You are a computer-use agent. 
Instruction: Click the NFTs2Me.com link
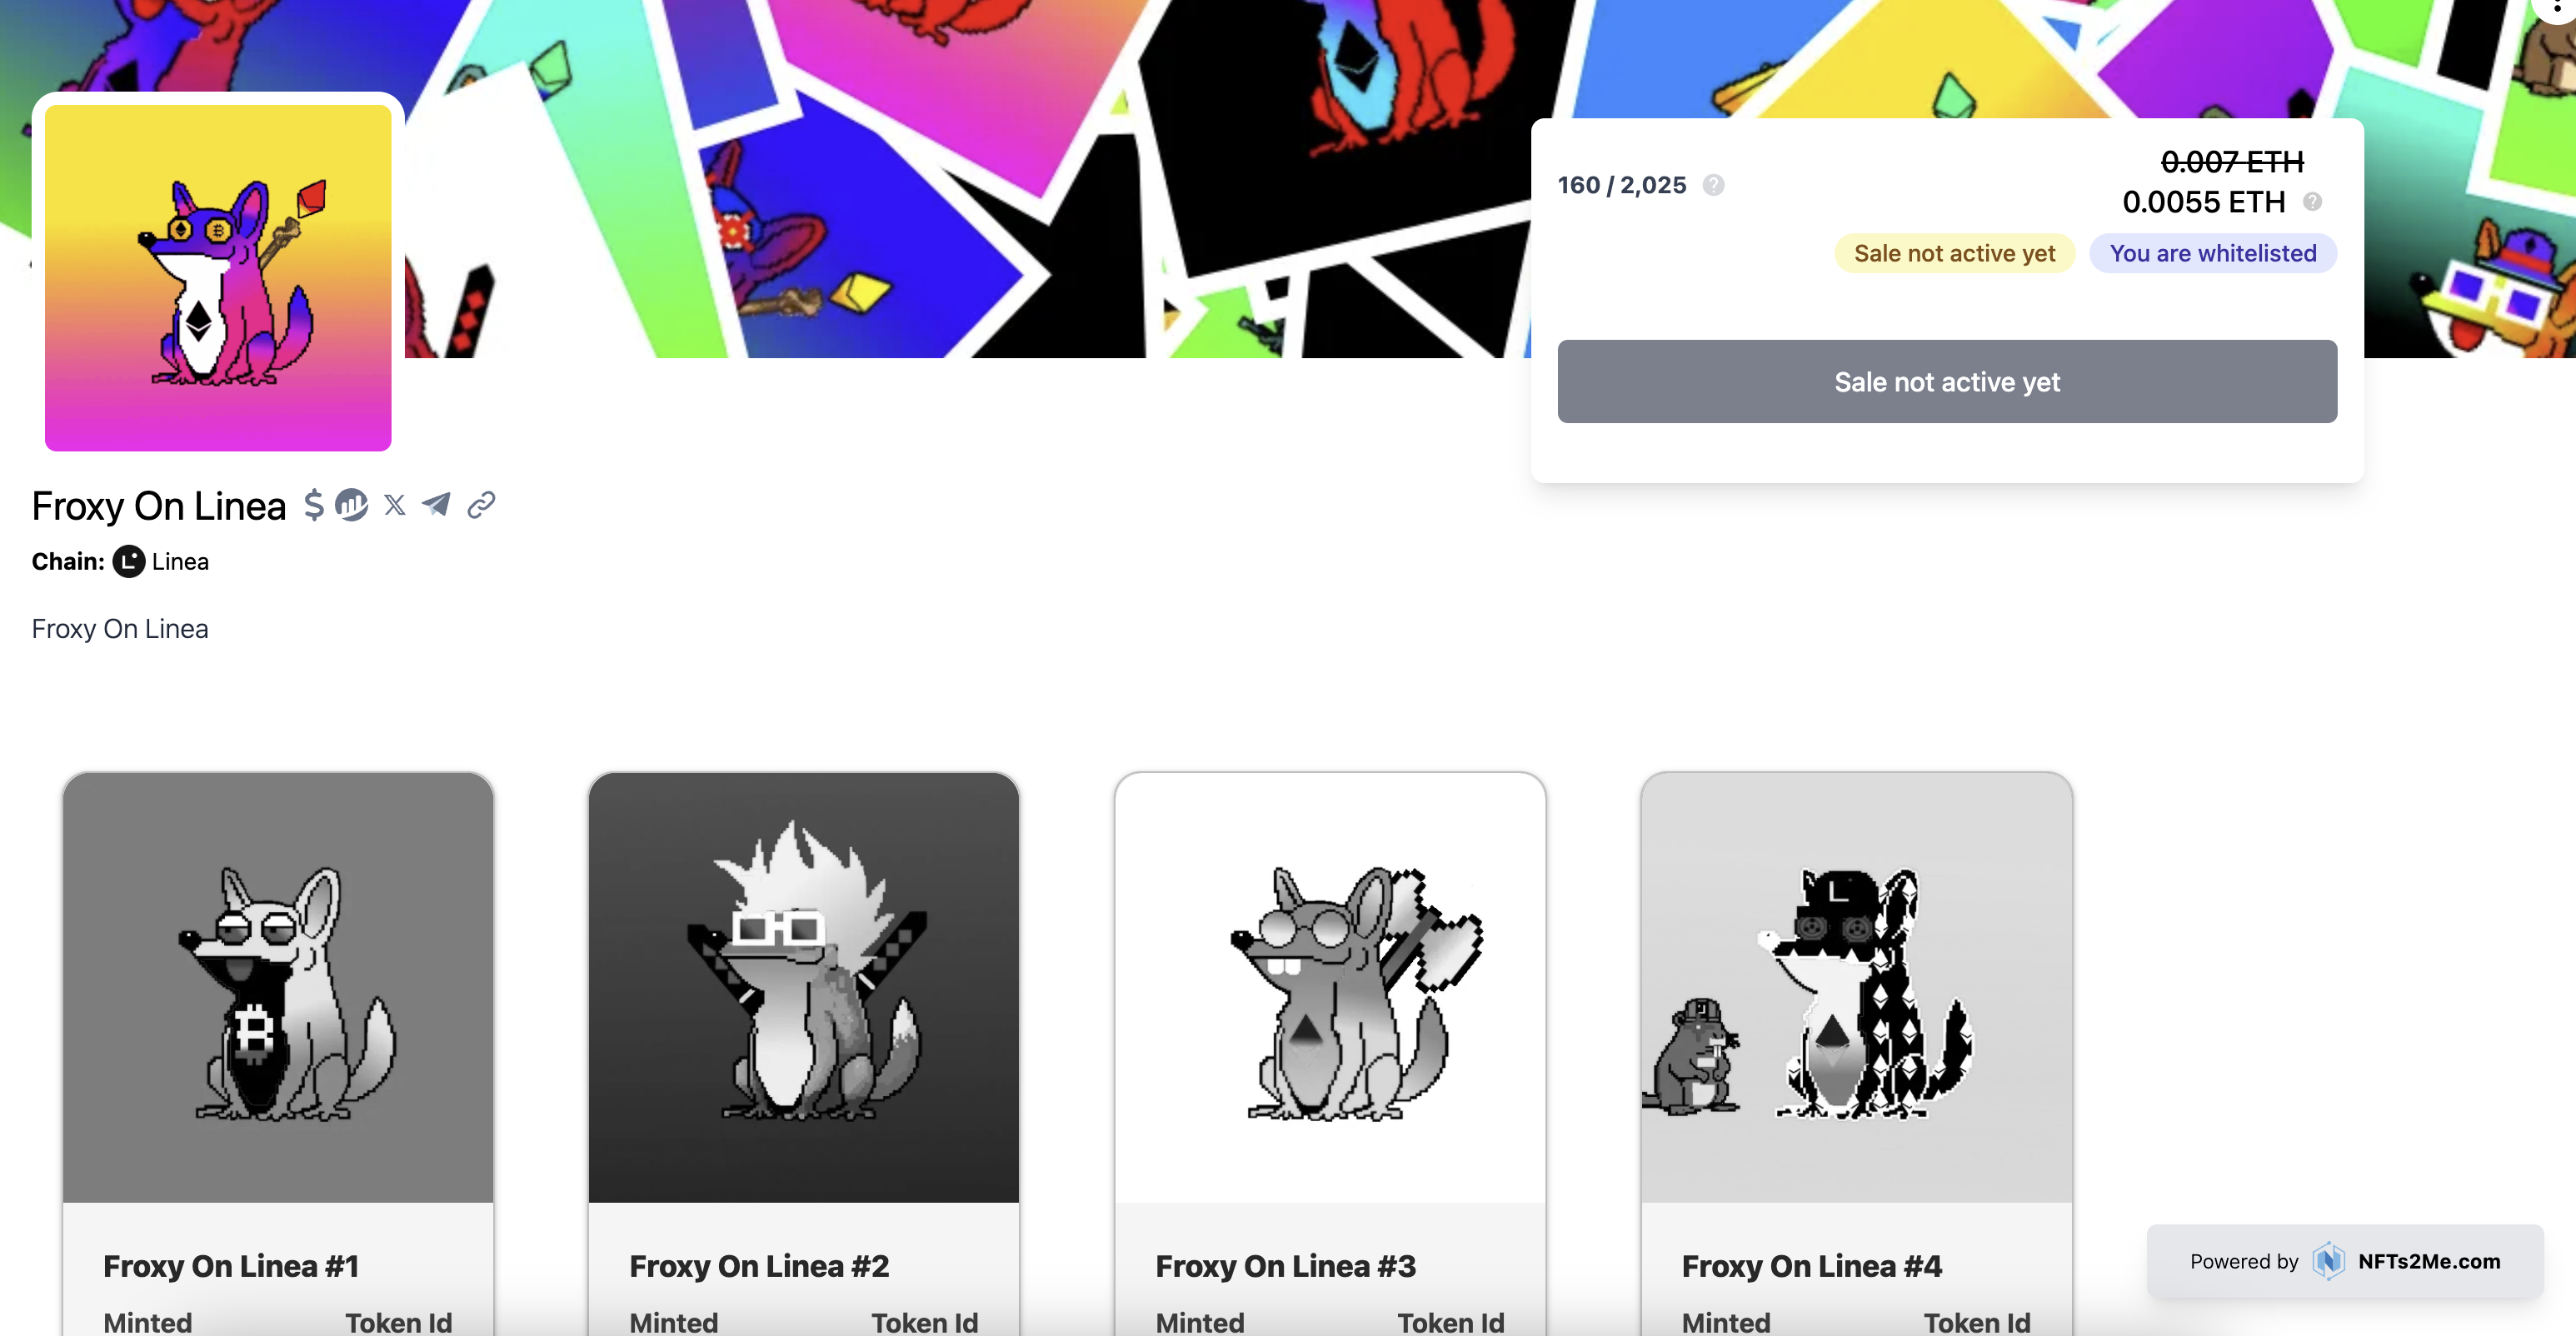click(x=2429, y=1262)
